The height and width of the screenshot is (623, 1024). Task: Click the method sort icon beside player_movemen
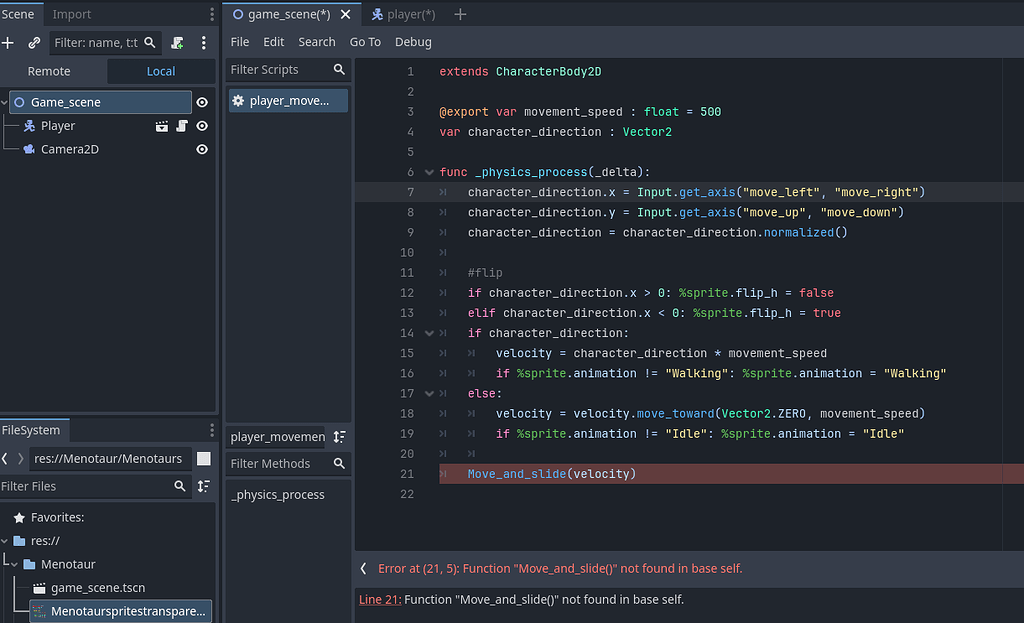click(338, 437)
